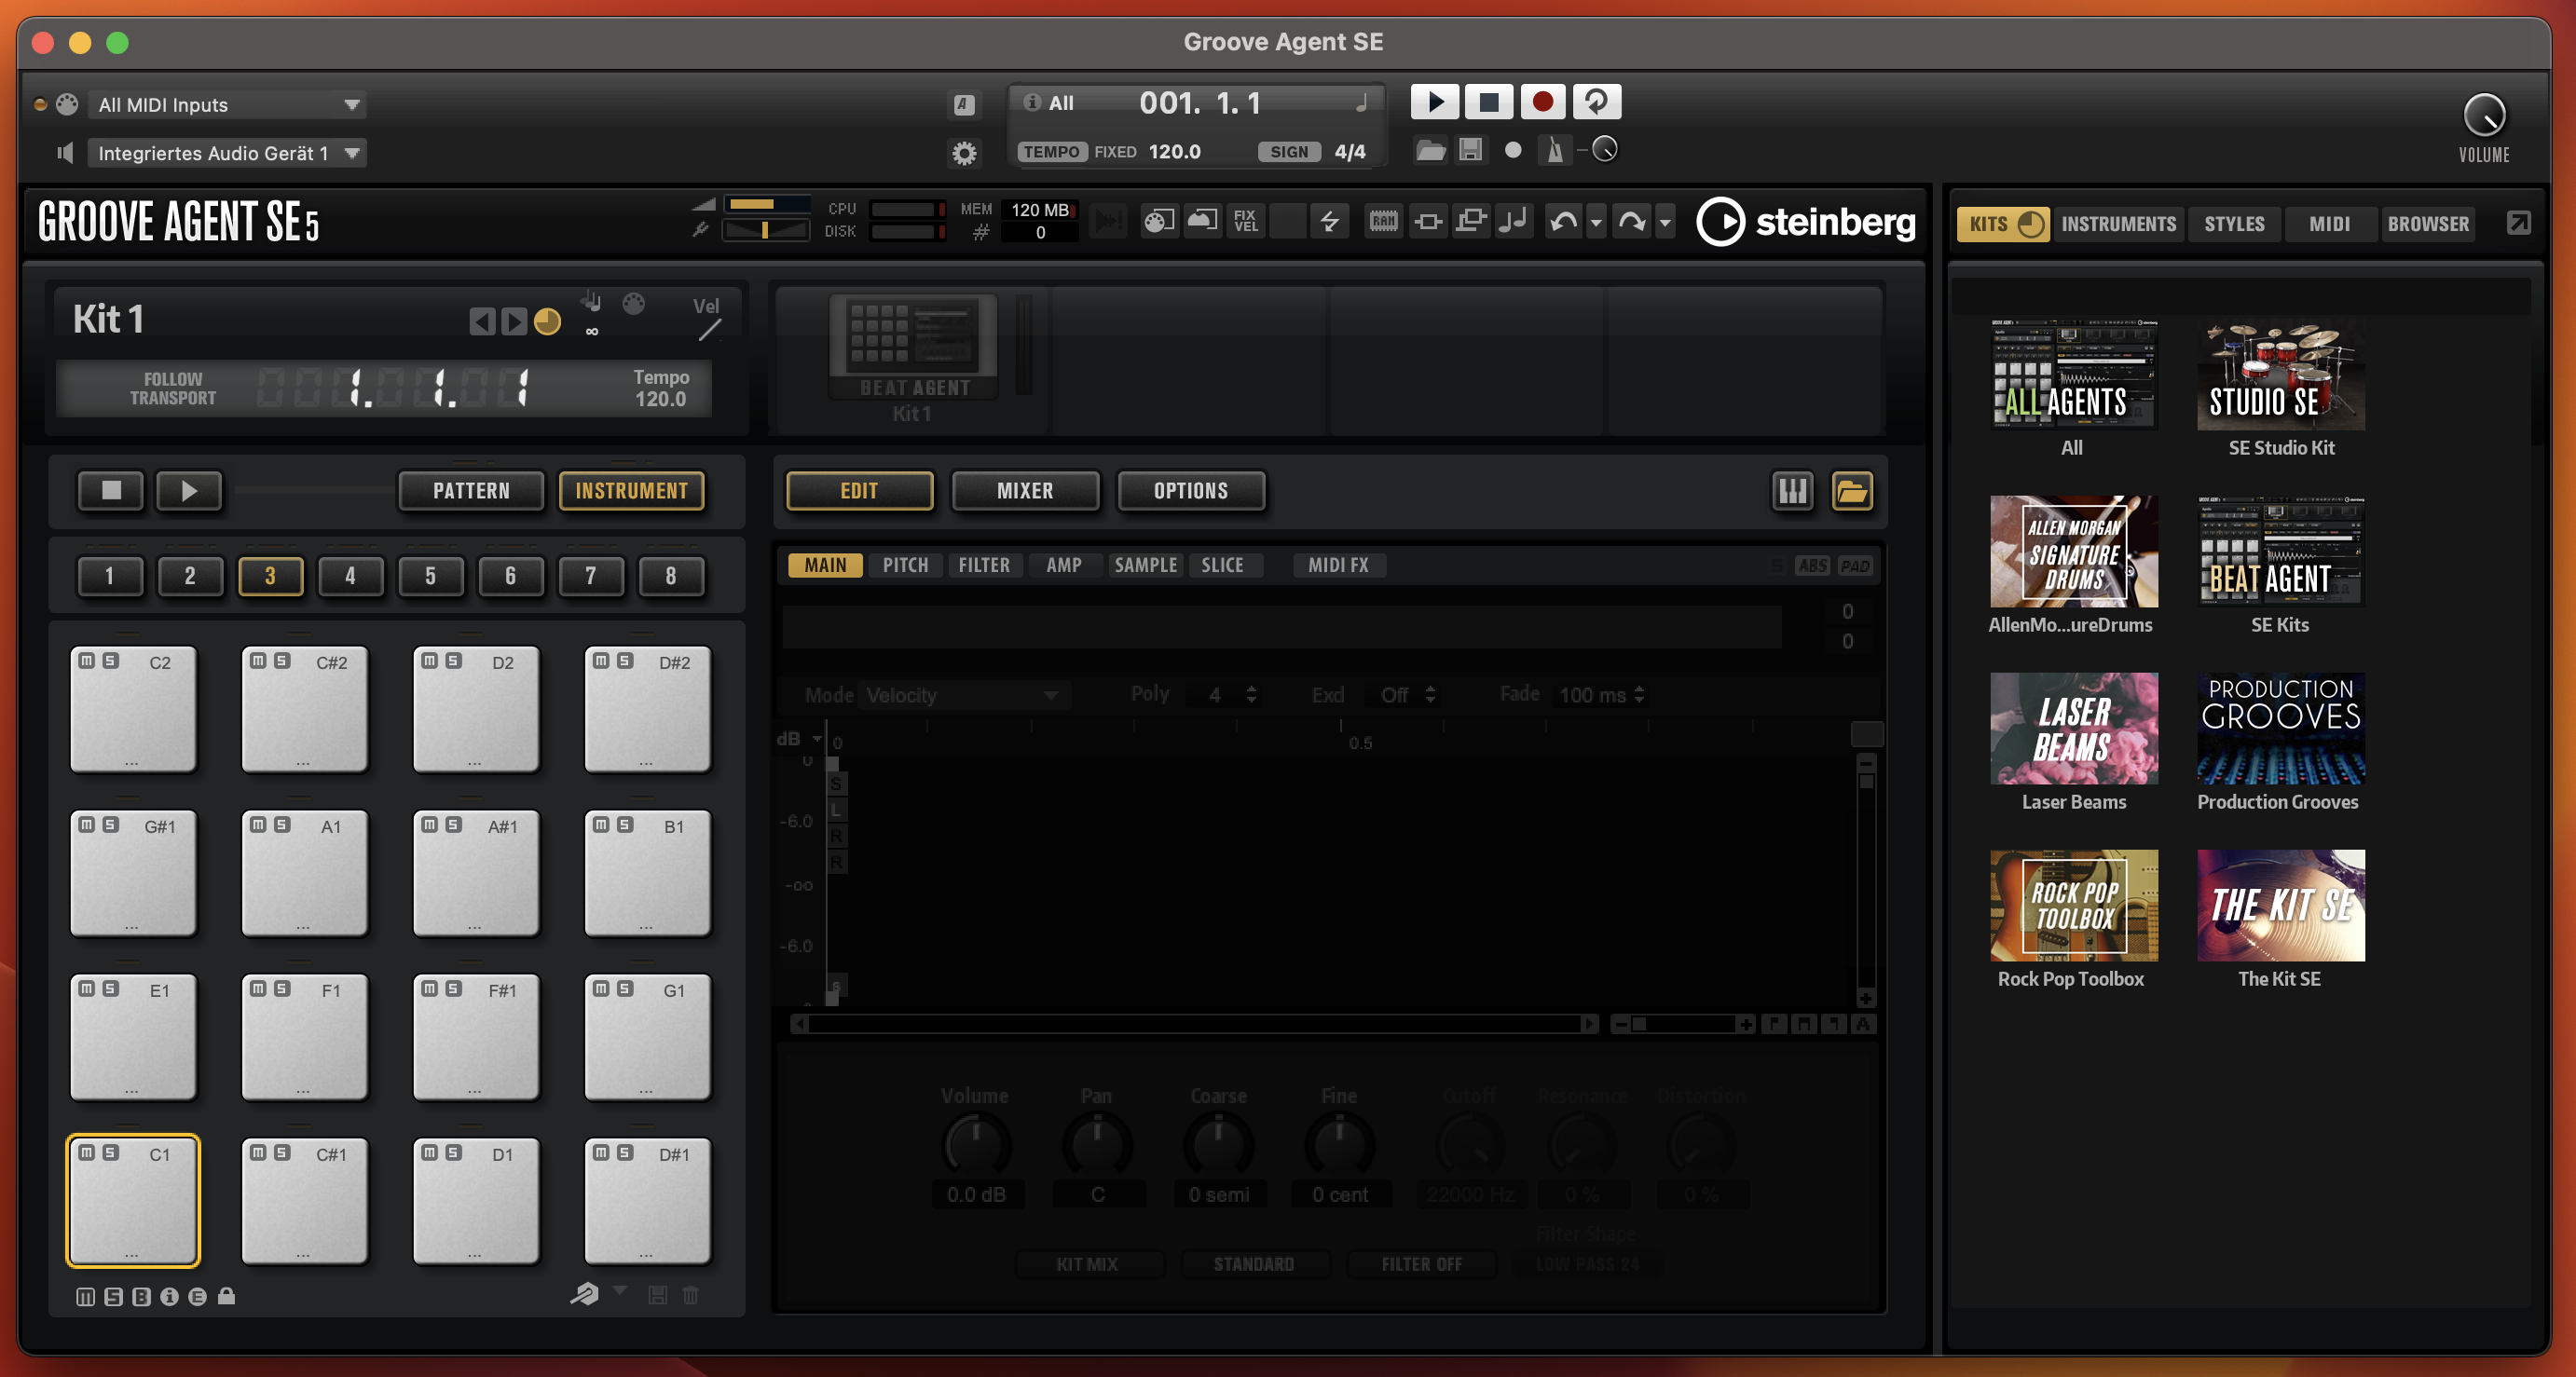Show the keyboard editor icon
The width and height of the screenshot is (2576, 1377).
(1792, 491)
